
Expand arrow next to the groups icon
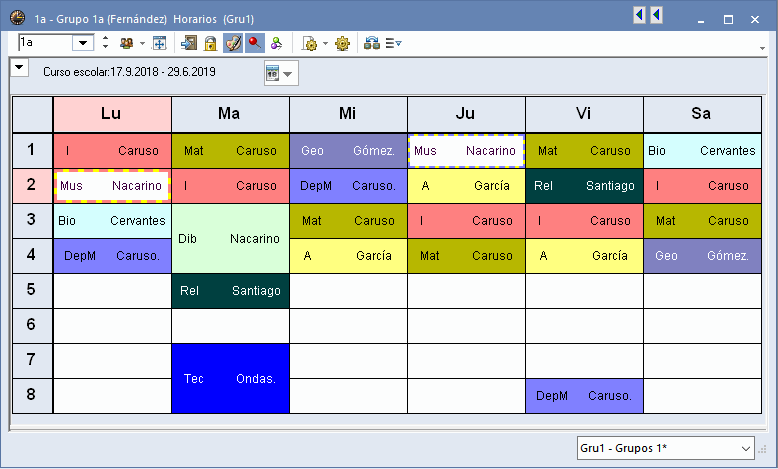pyautogui.click(x=142, y=44)
